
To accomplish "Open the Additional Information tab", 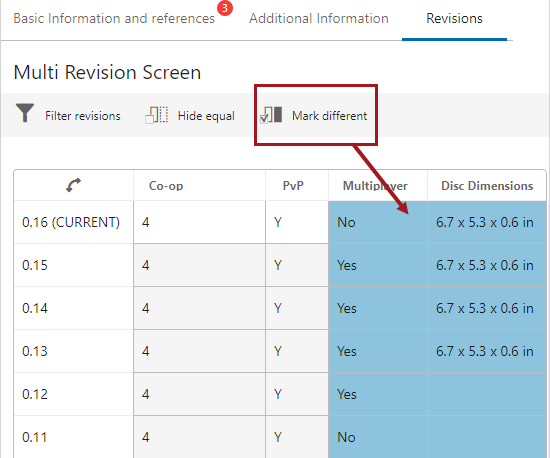I will (x=319, y=18).
